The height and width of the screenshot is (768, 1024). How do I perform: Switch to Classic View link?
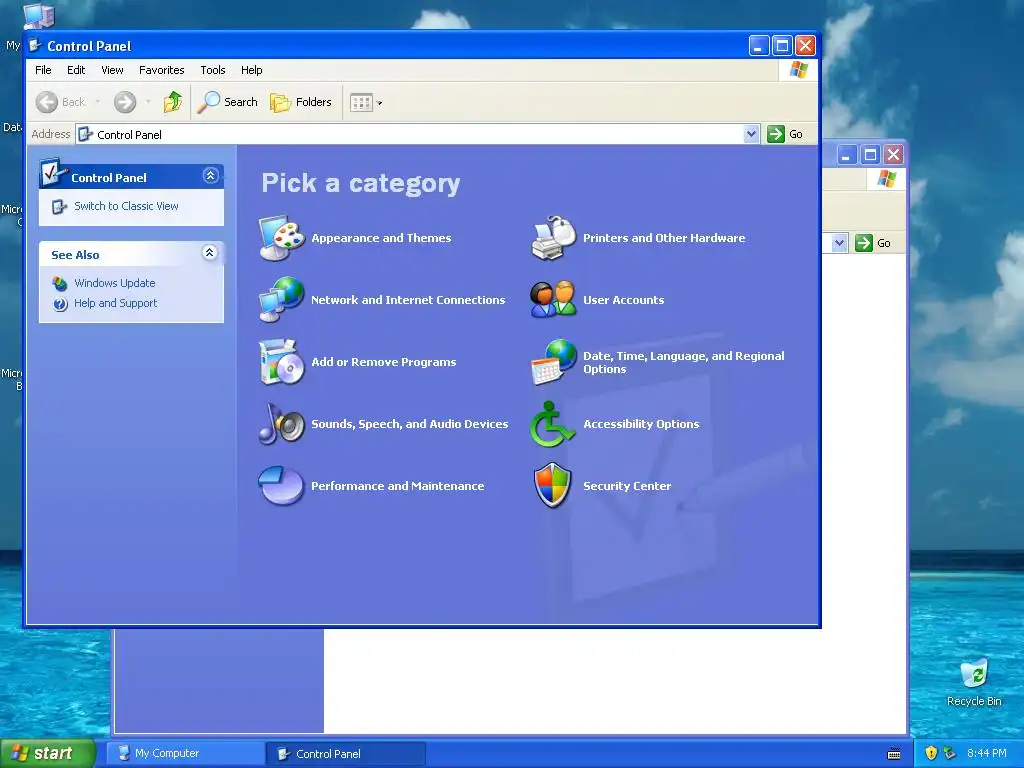point(126,206)
